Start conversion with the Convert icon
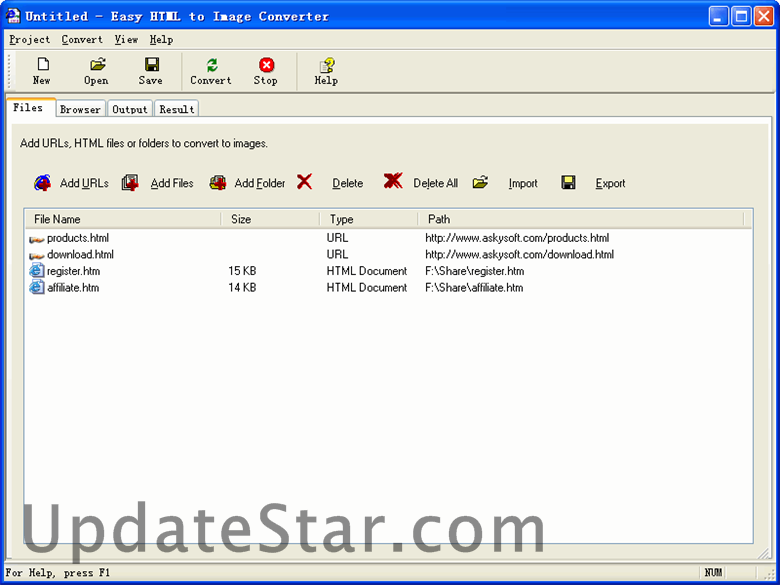This screenshot has width=780, height=585. tap(212, 65)
